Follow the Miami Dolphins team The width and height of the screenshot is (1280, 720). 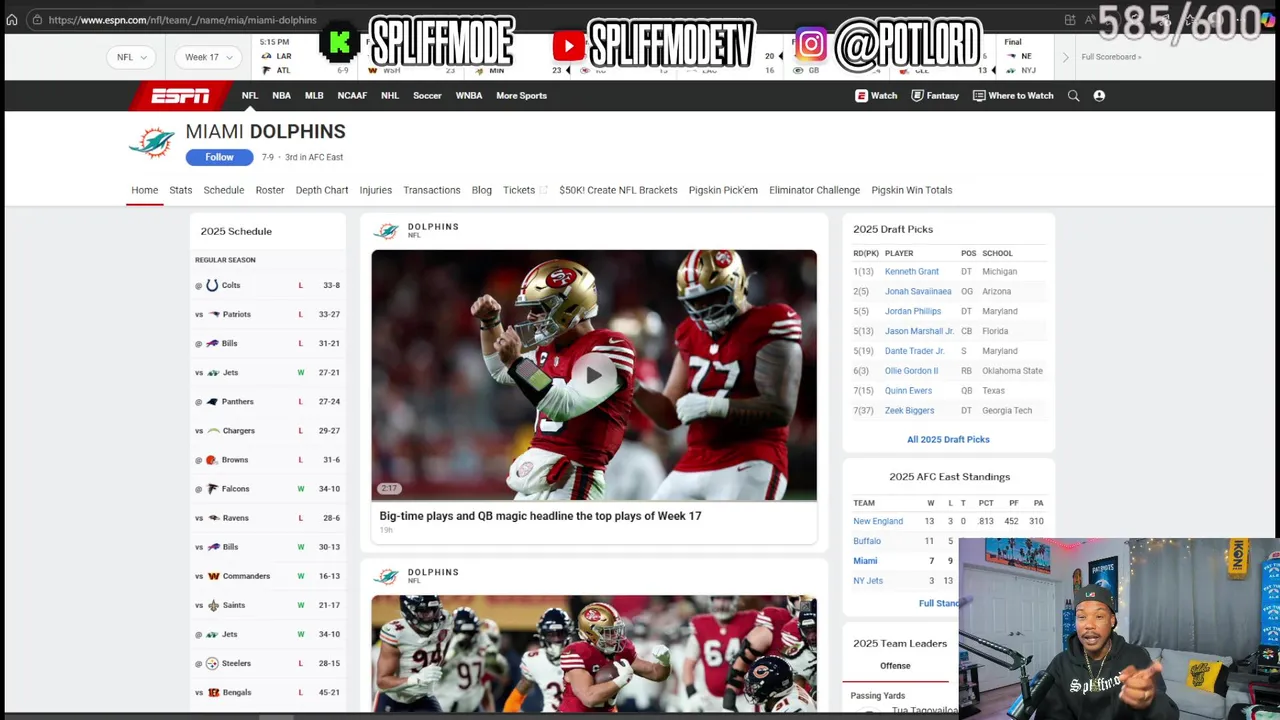(x=219, y=157)
